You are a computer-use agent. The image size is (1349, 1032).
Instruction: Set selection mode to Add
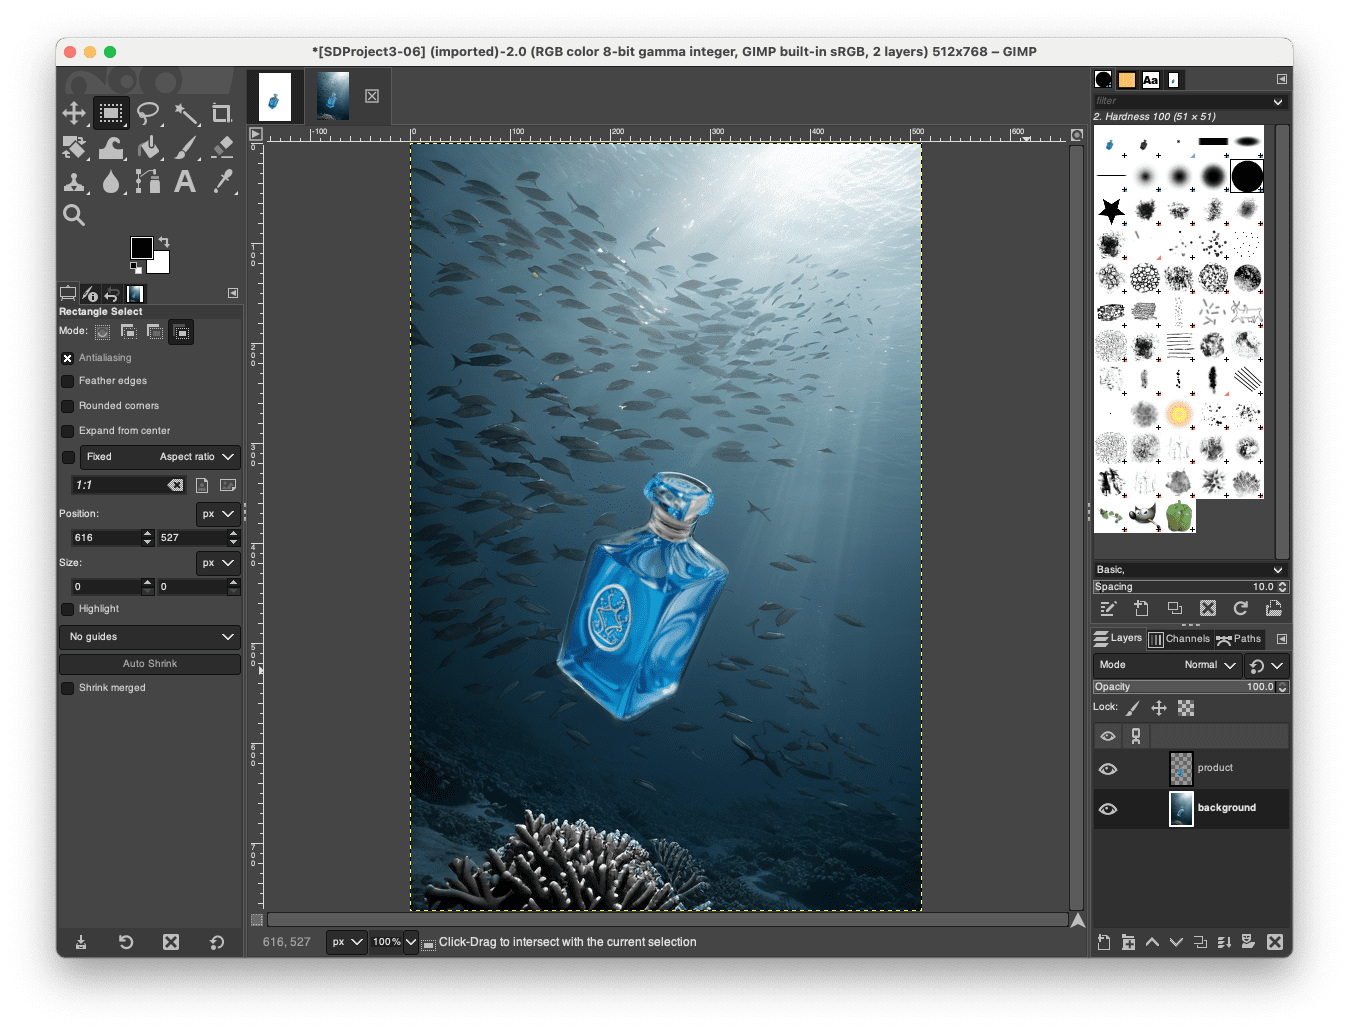pyautogui.click(x=129, y=332)
